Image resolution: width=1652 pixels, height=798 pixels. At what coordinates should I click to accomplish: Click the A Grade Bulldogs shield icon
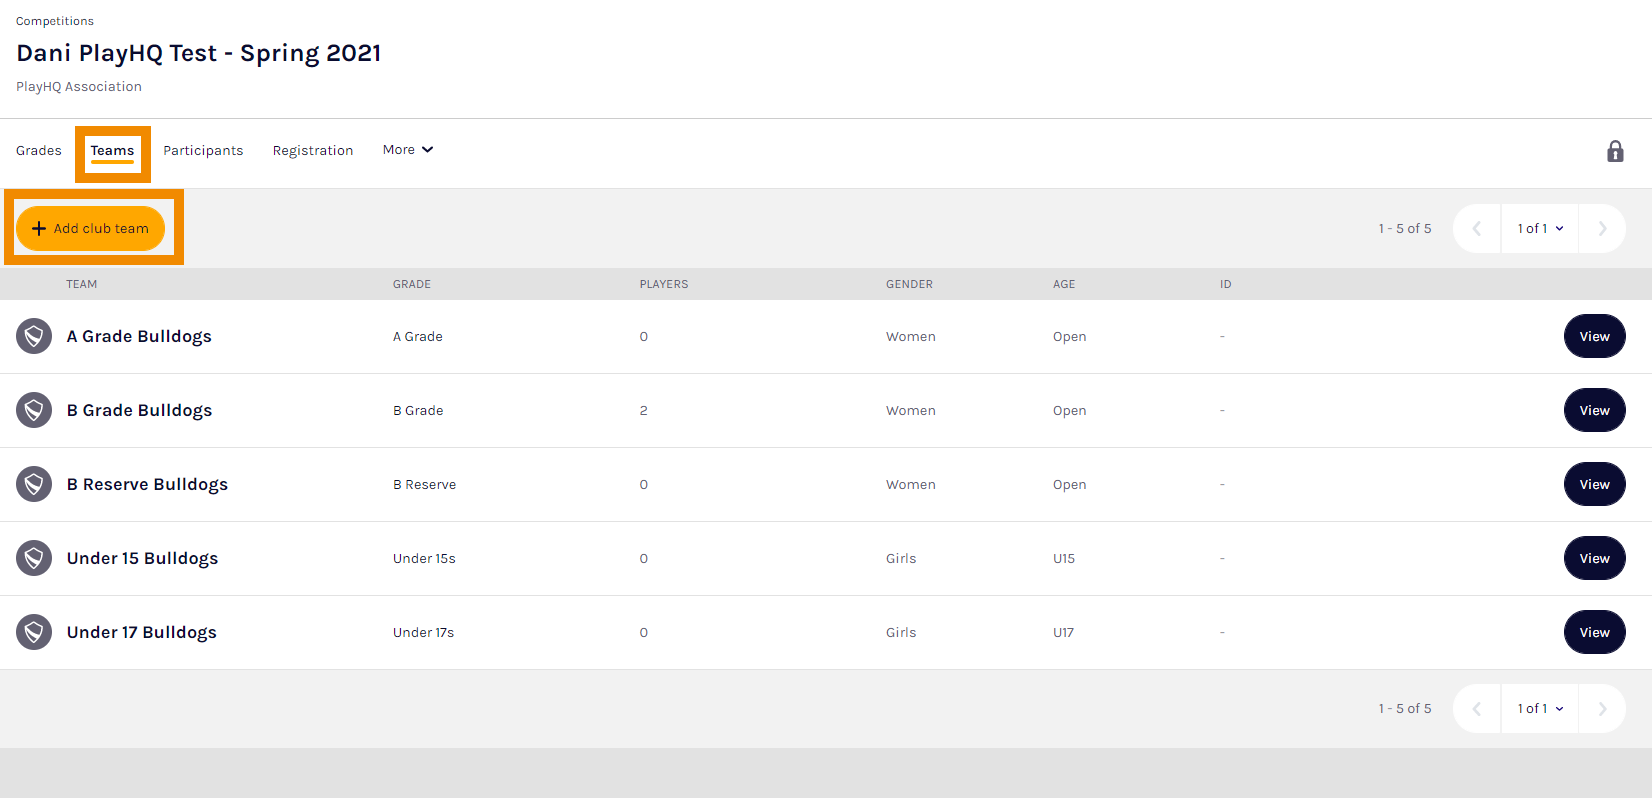tap(34, 336)
